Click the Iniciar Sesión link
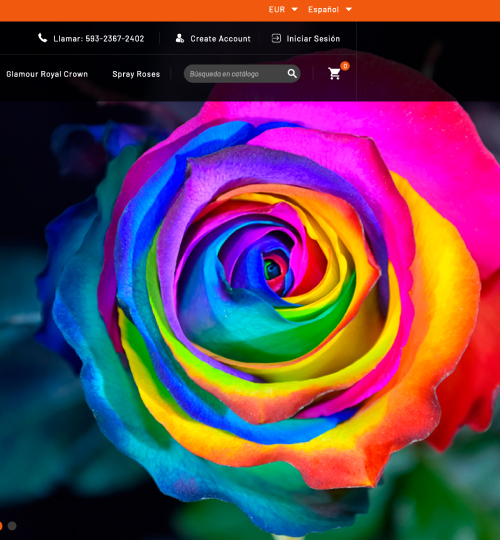 coord(313,39)
